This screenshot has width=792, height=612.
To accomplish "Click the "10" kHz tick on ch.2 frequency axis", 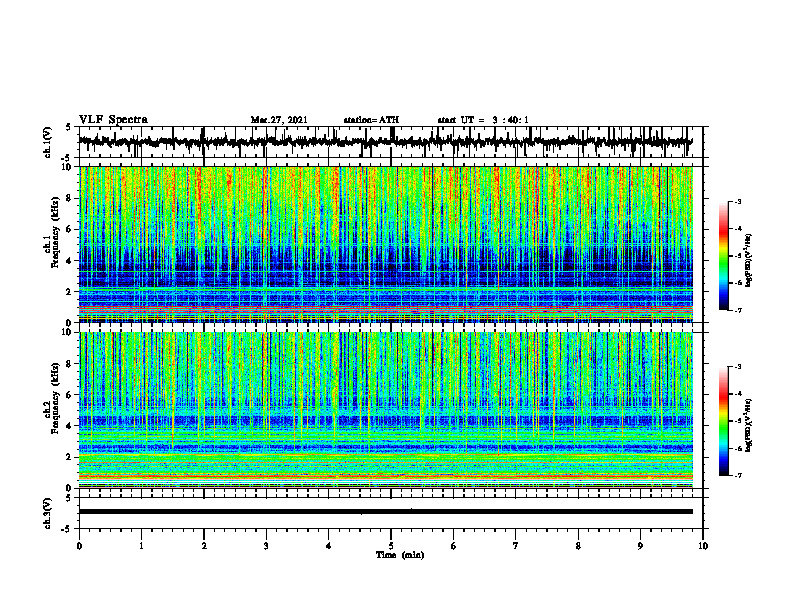I will click(67, 332).
